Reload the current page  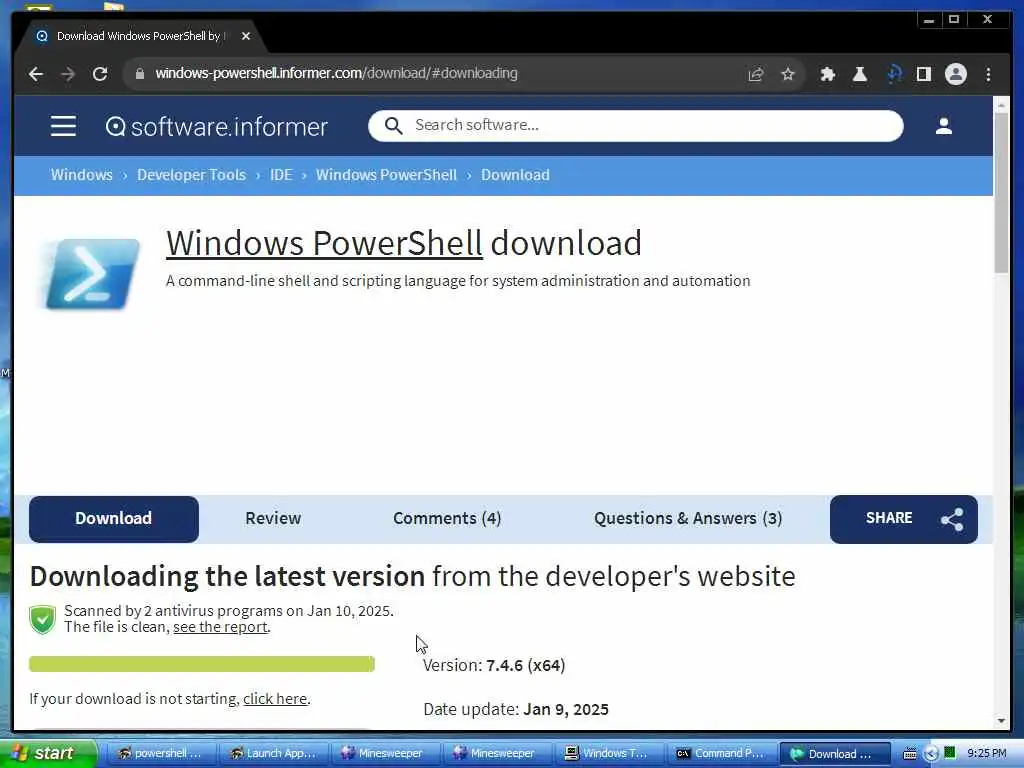[x=100, y=74]
